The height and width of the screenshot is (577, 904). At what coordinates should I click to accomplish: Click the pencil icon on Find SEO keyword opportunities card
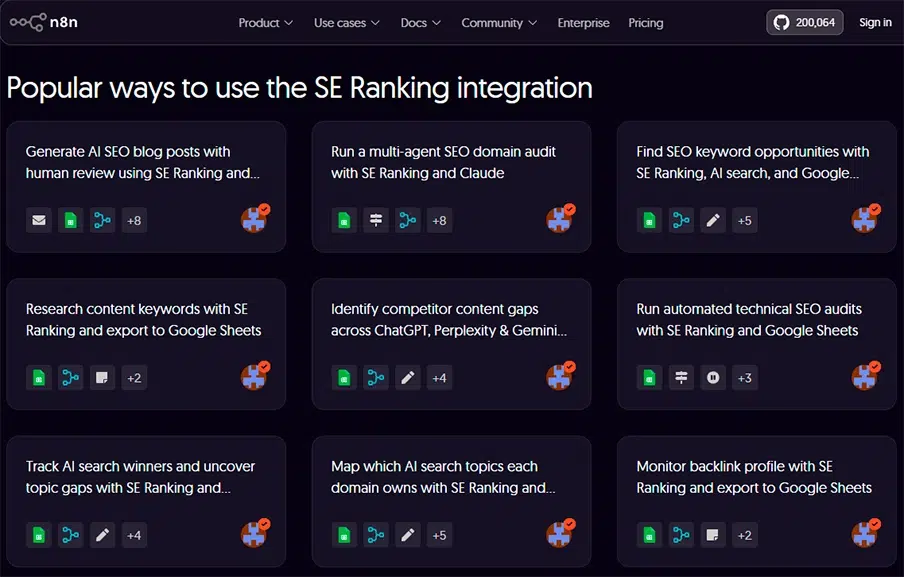(x=713, y=220)
